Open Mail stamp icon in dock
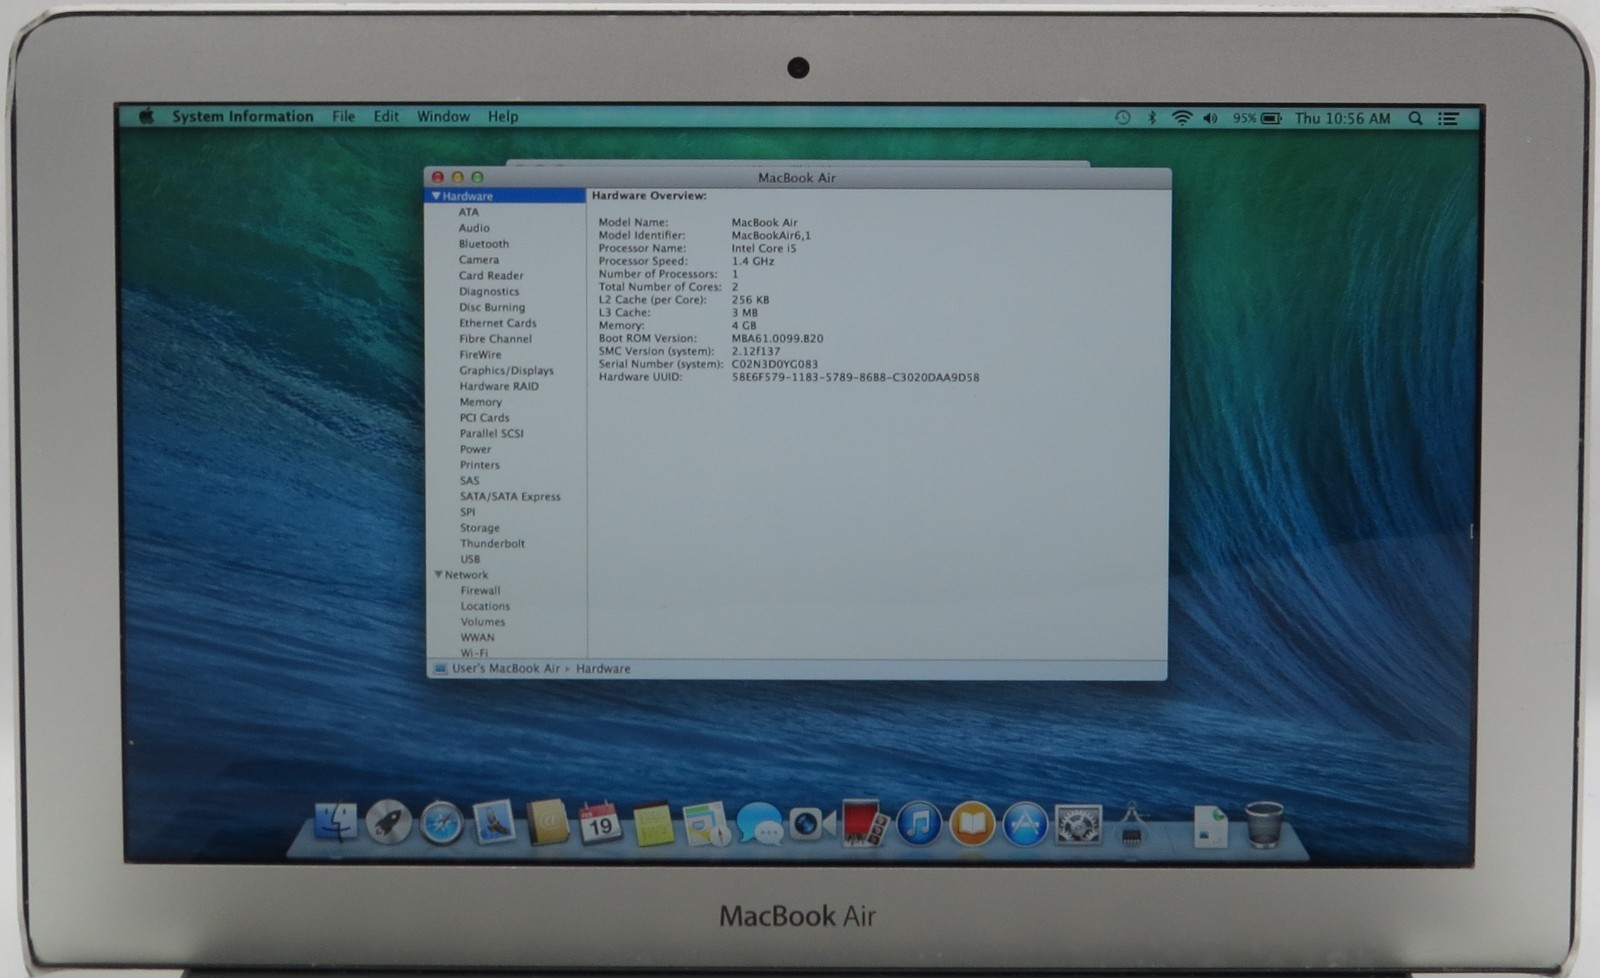The image size is (1600, 978). coord(494,823)
